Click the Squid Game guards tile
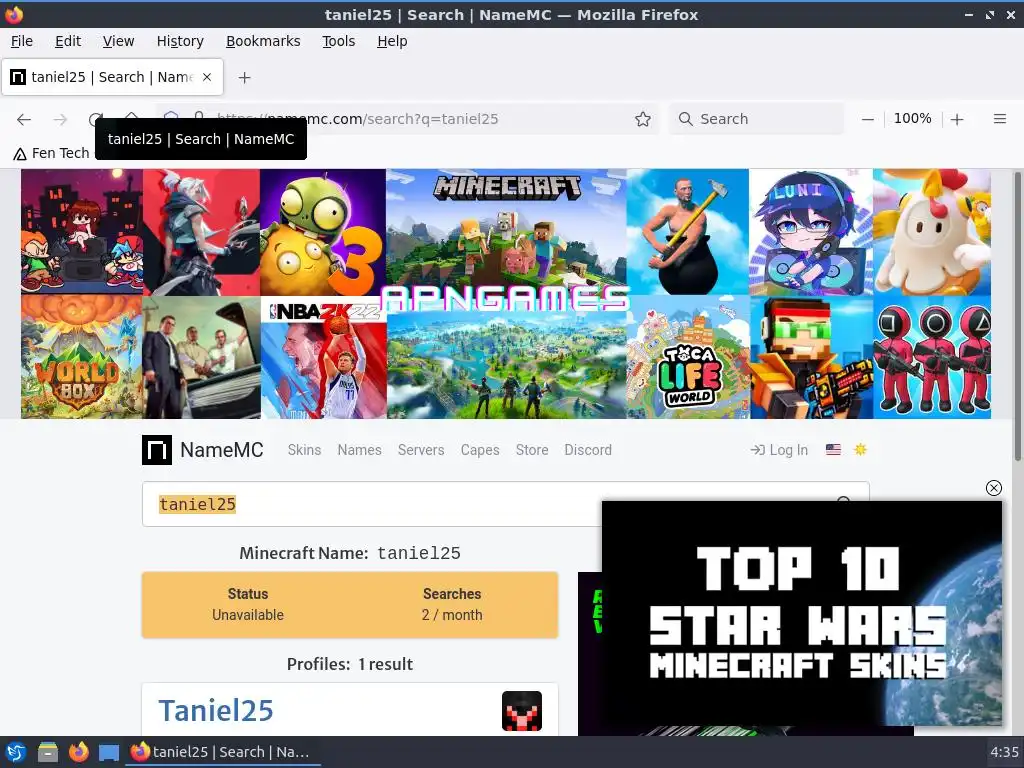Viewport: 1024px width, 768px height. pyautogui.click(x=932, y=358)
